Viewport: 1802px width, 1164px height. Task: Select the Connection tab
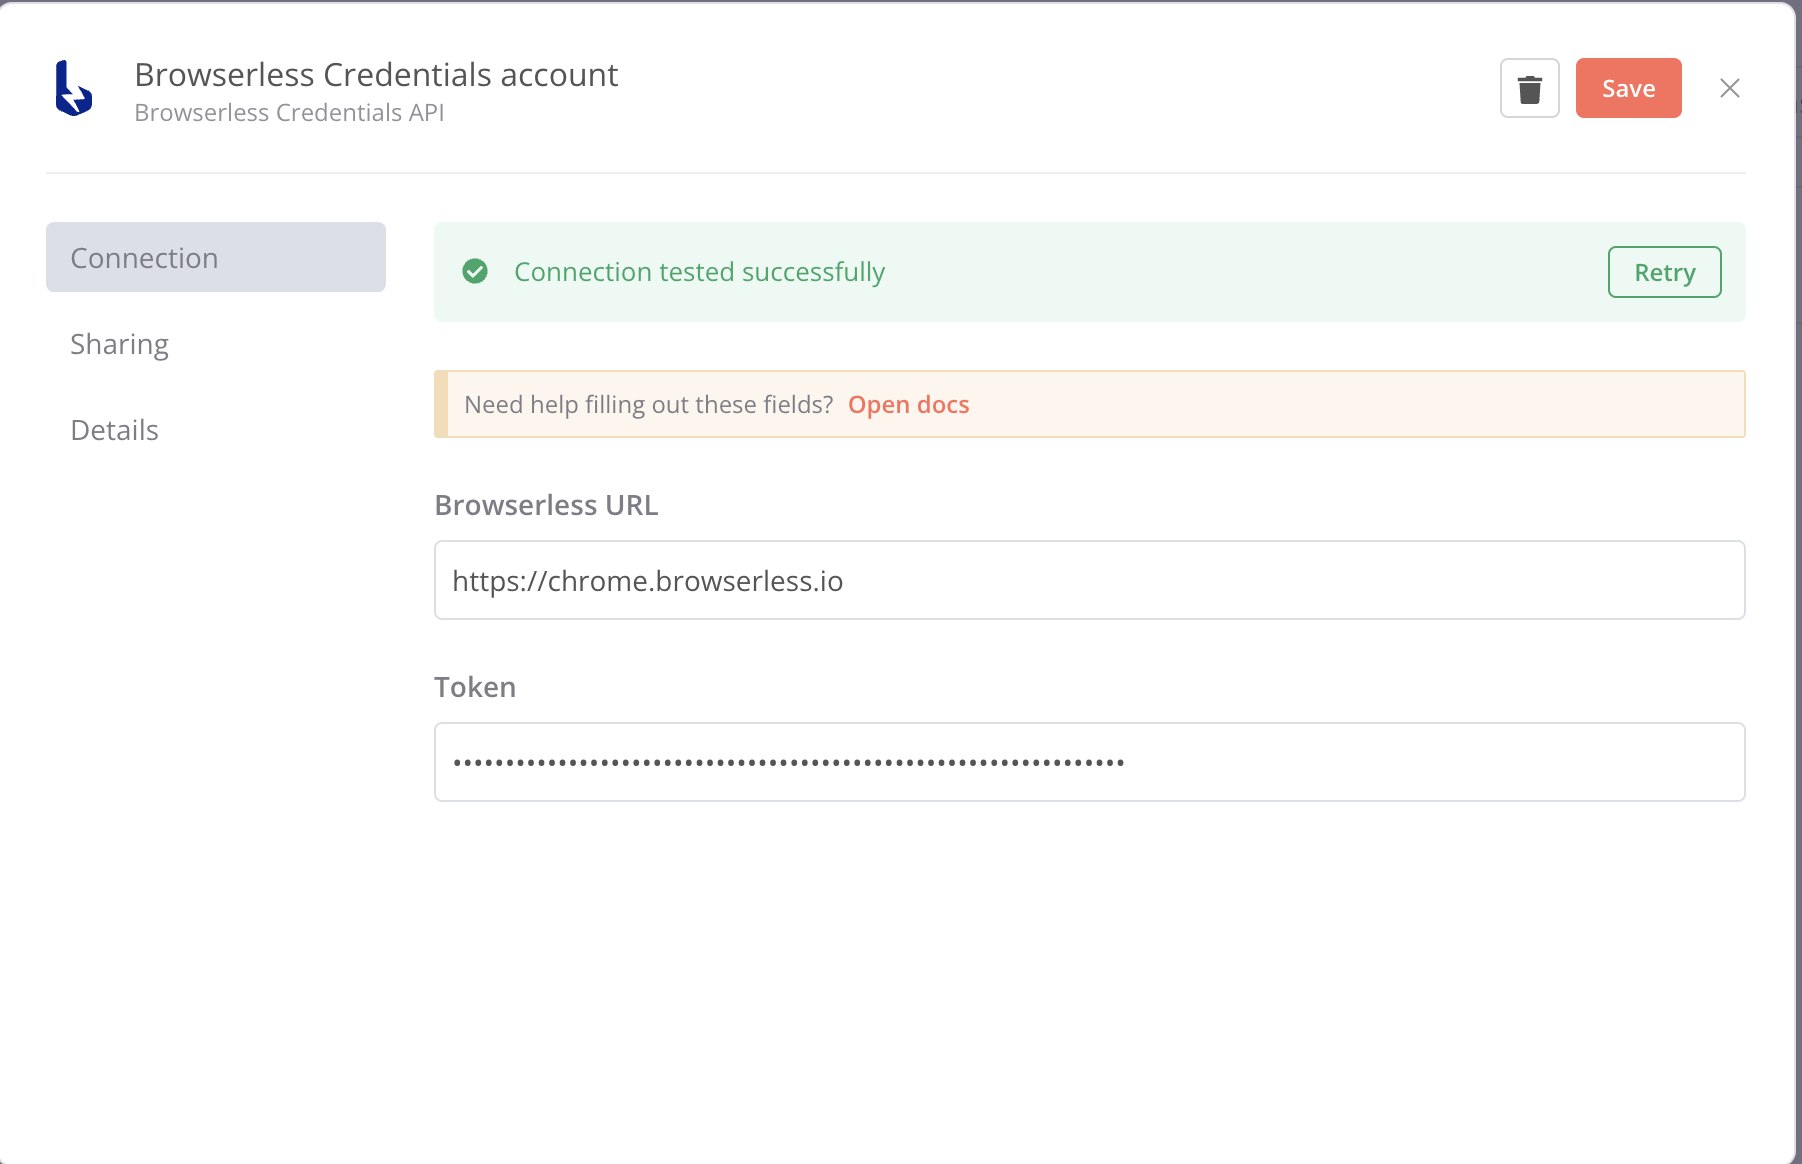tap(216, 257)
